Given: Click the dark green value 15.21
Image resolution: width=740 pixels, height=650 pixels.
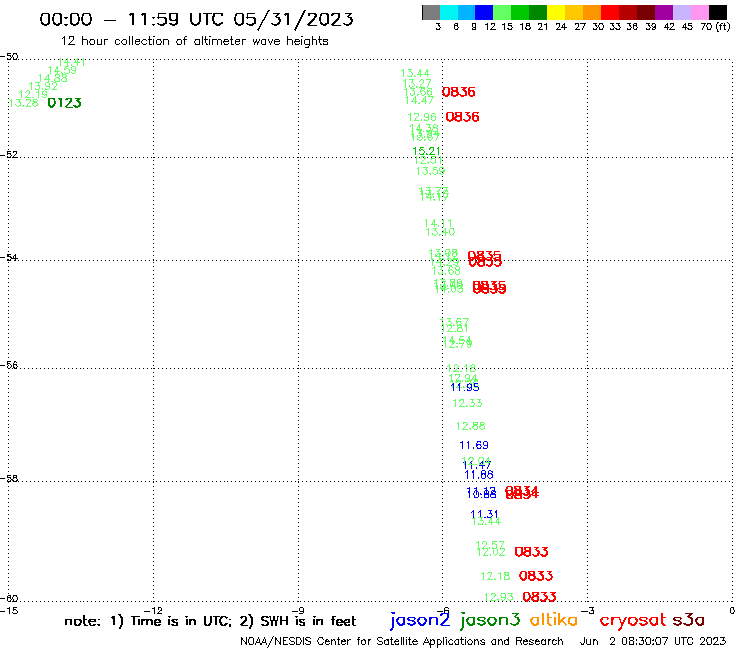Looking at the screenshot, I should pyautogui.click(x=427, y=151).
